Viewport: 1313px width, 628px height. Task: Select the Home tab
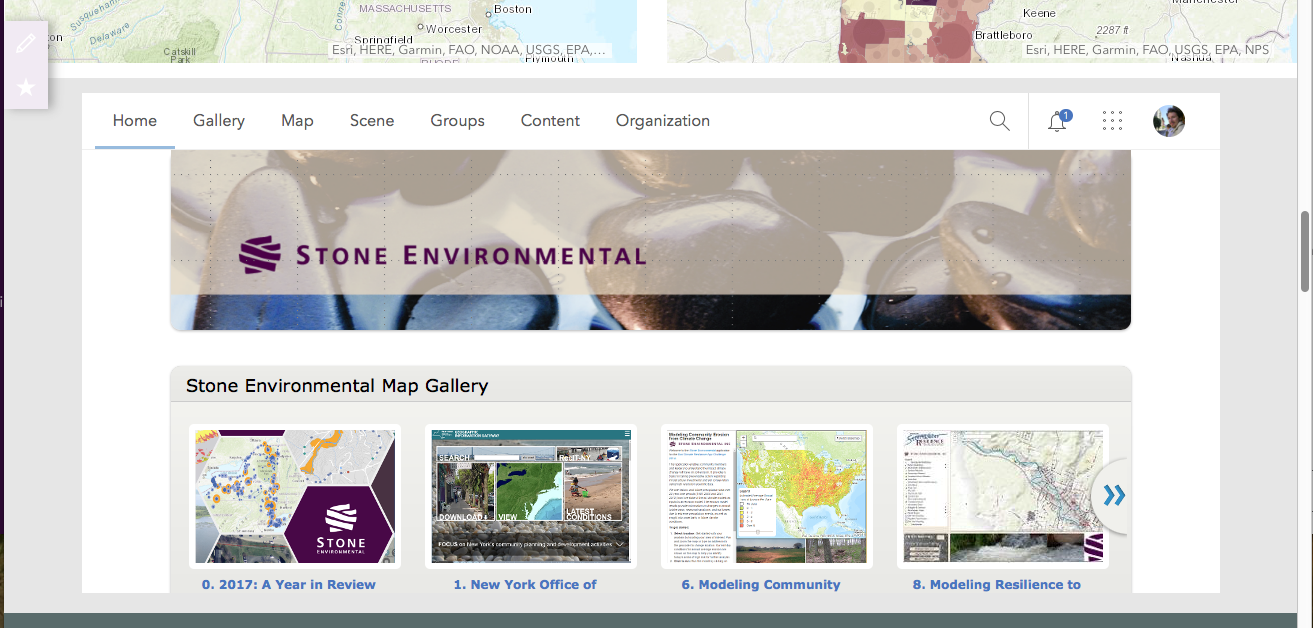(135, 121)
